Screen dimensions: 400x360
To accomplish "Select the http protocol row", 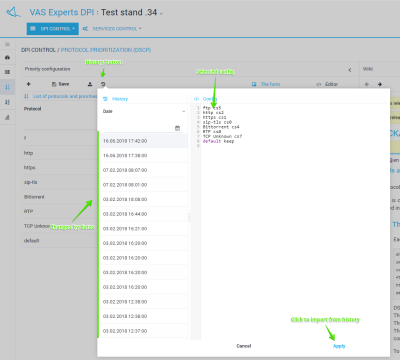I will pyautogui.click(x=59, y=153).
